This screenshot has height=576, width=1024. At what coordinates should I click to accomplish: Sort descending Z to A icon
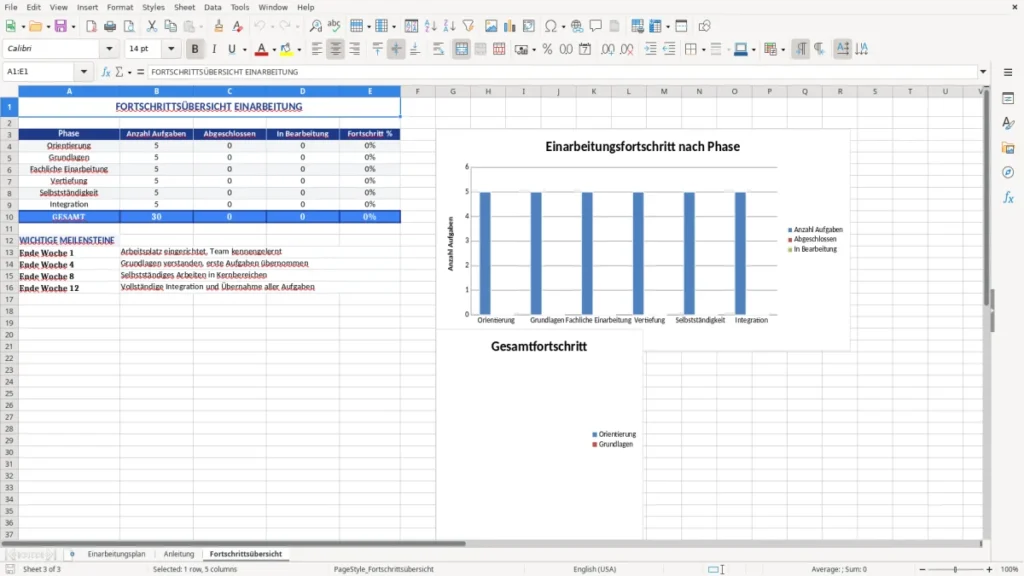coord(449,26)
